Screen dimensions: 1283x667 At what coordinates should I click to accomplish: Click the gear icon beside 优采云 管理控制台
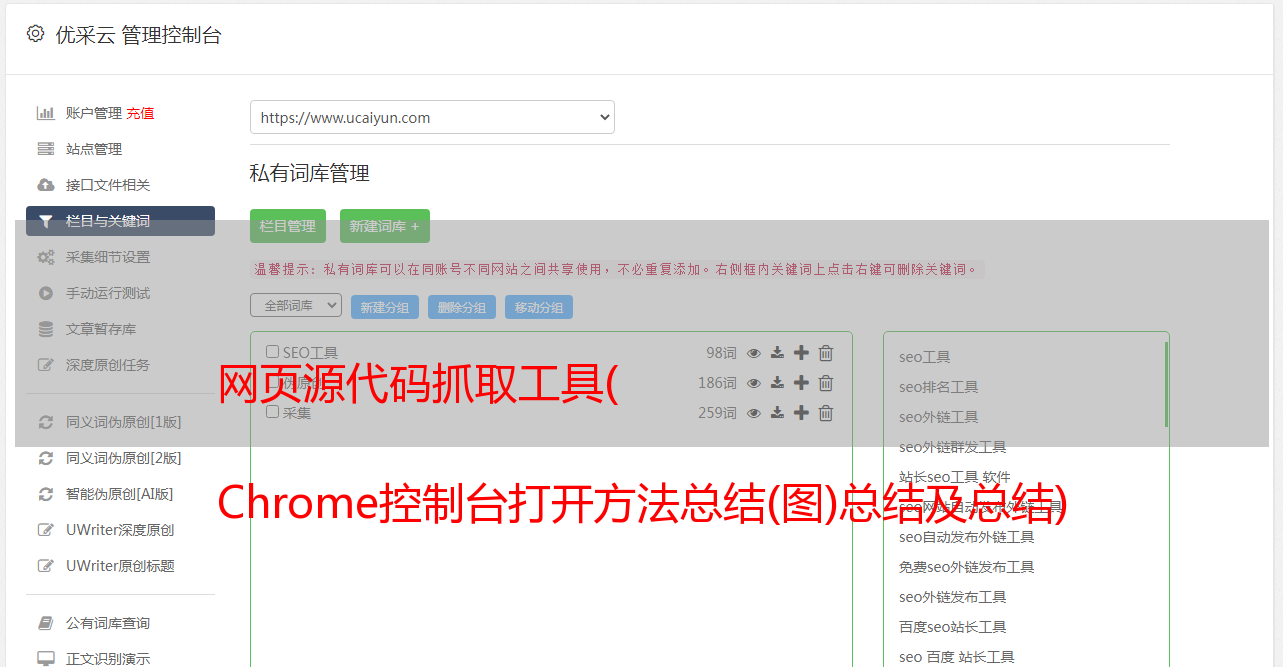coord(36,34)
